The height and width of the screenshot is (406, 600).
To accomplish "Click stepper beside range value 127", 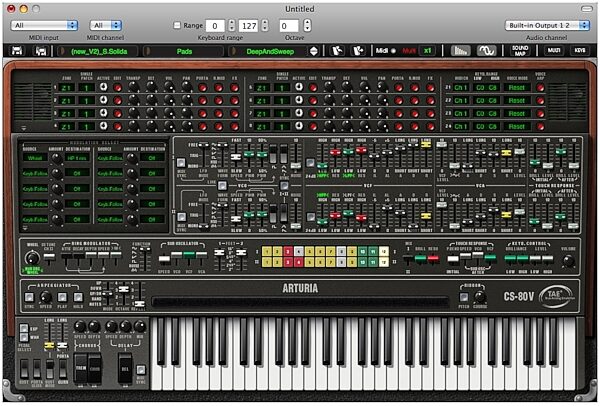I will 265,26.
